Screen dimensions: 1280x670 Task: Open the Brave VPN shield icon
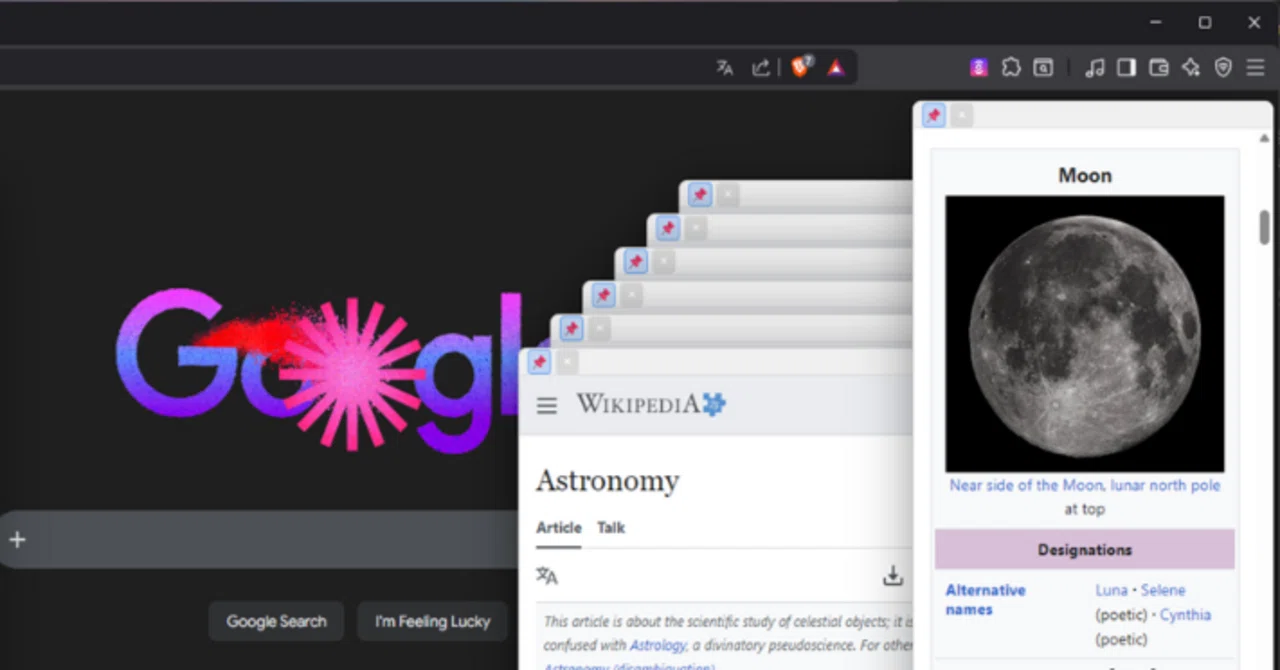(1223, 68)
